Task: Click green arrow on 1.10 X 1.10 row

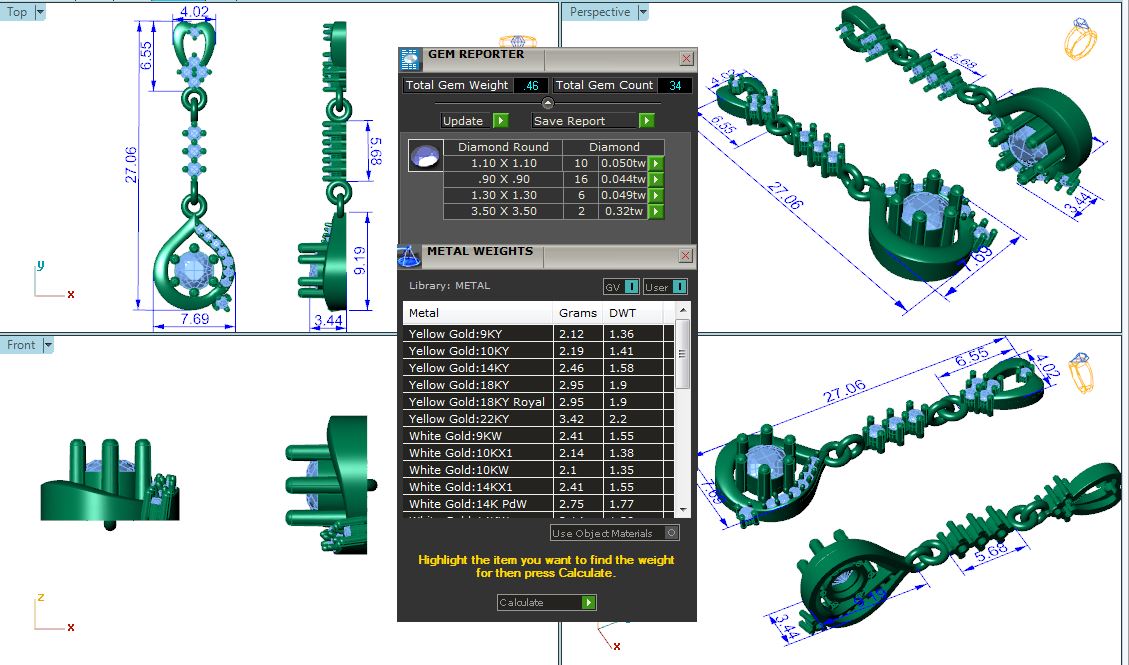Action: click(x=656, y=163)
